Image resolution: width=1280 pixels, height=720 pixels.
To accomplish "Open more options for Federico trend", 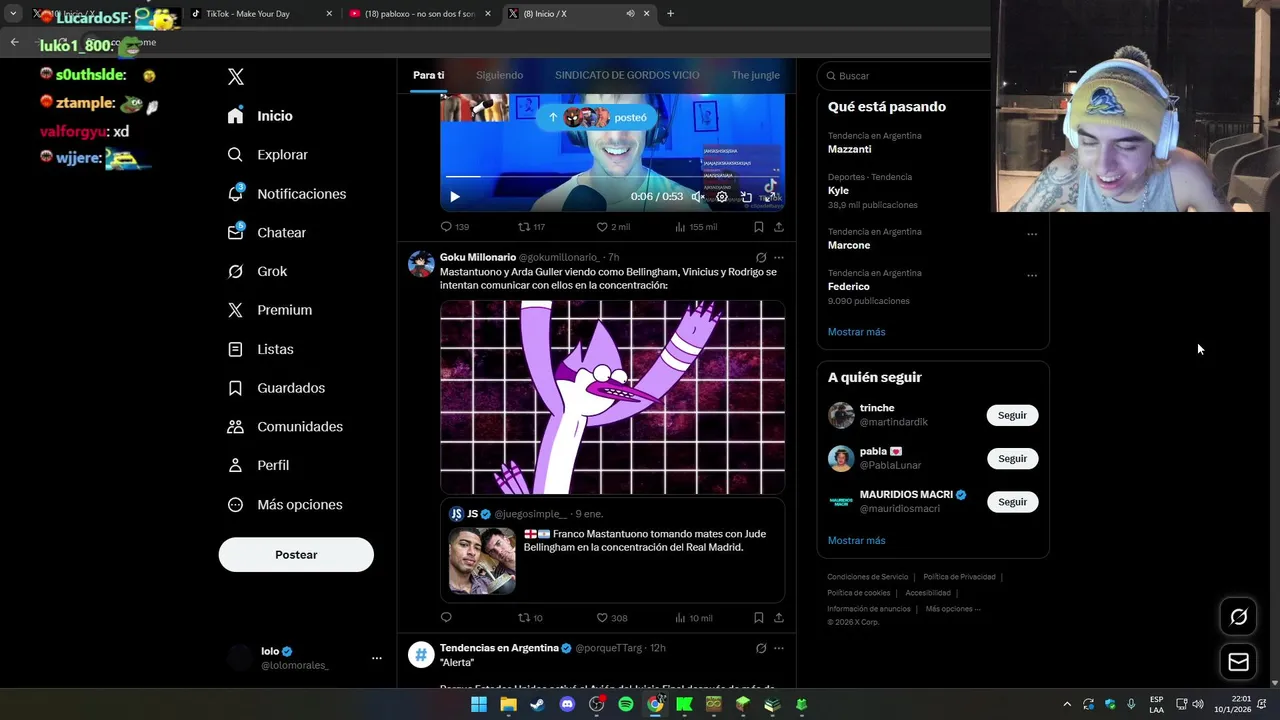I will 1032,275.
